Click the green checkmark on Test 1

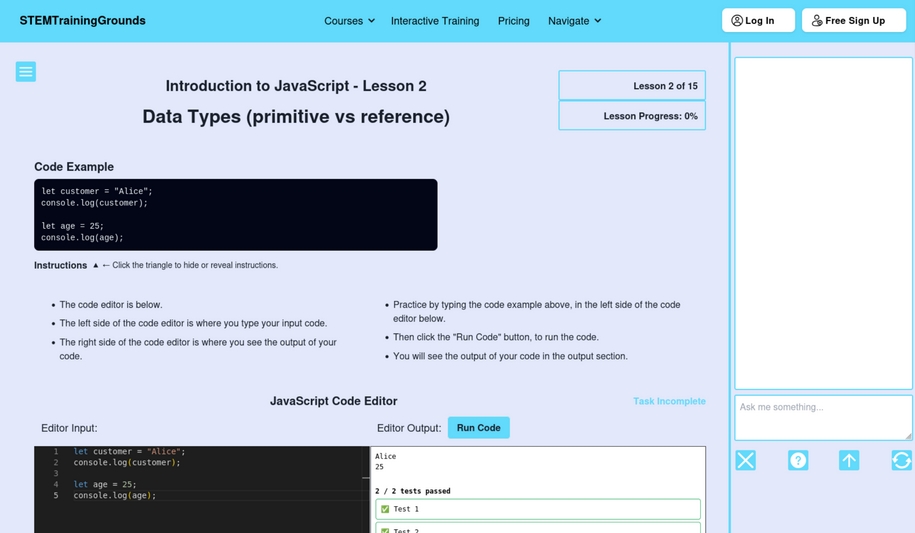[385, 509]
